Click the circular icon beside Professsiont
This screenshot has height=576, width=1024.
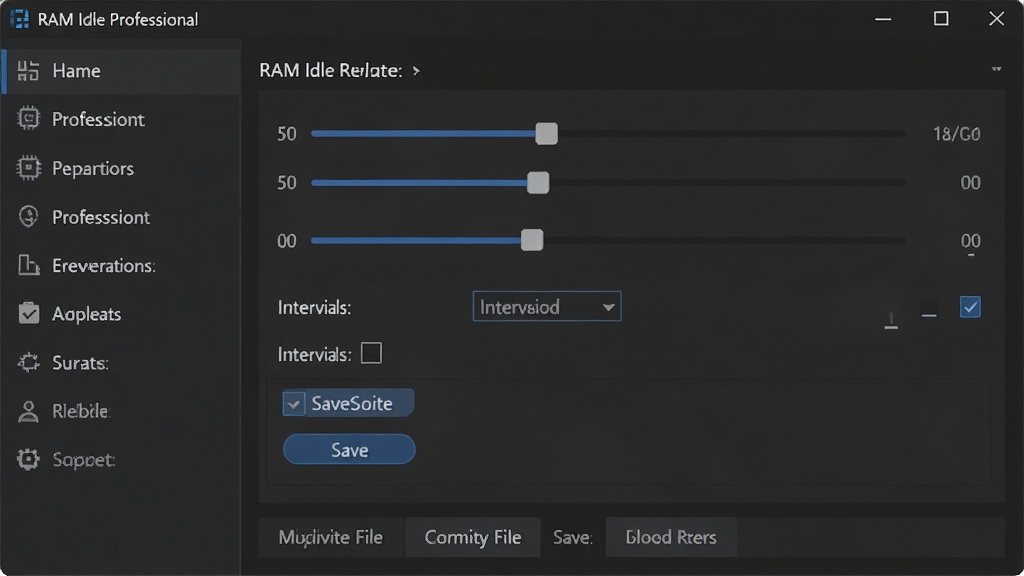pyautogui.click(x=28, y=216)
